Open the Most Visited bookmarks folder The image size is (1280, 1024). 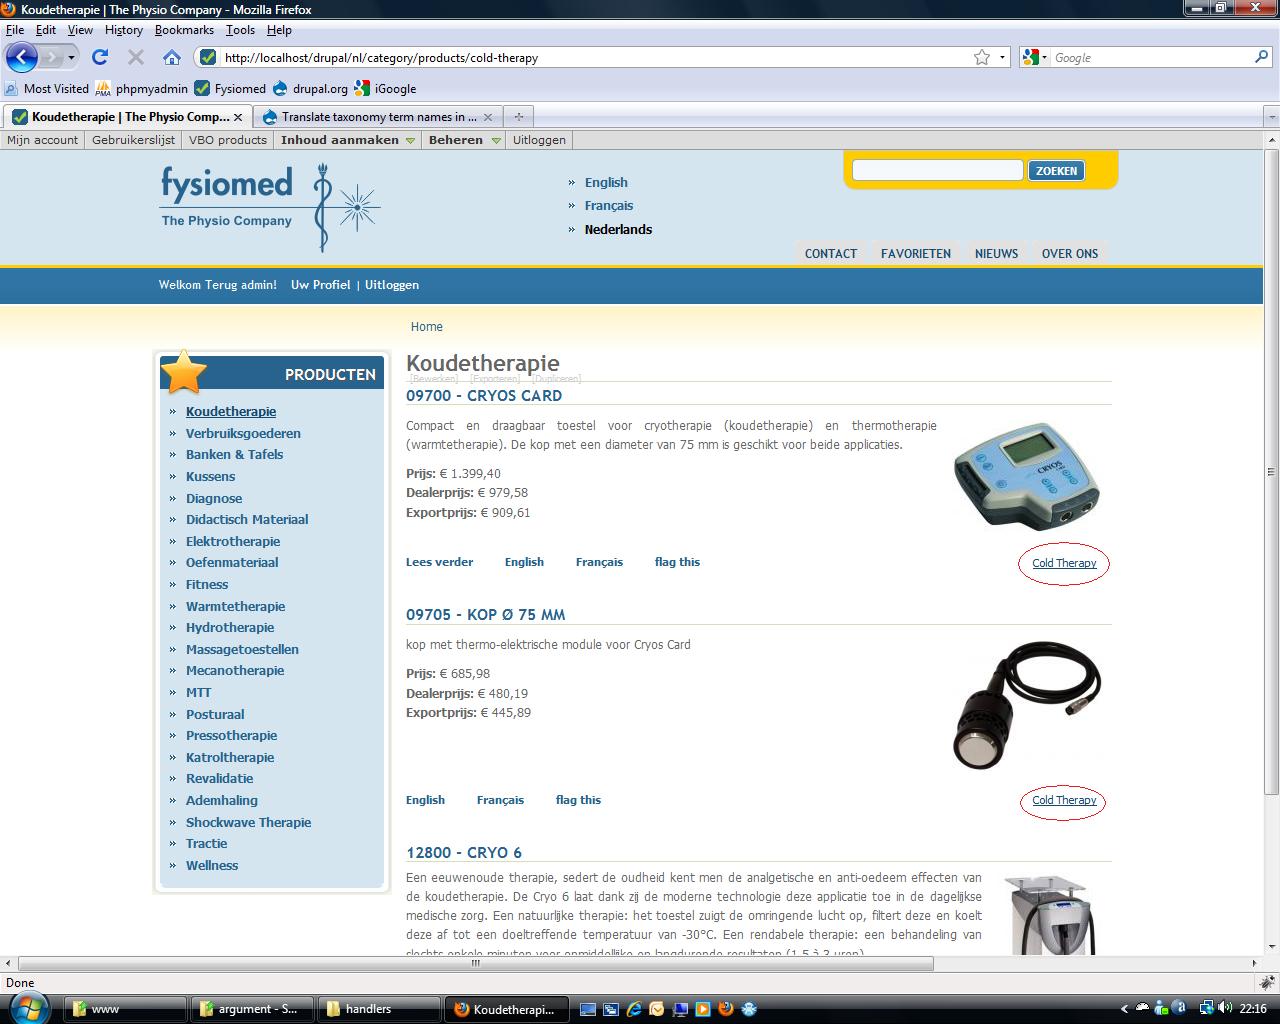47,88
